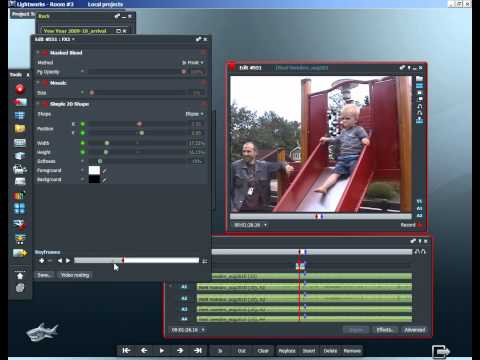Click the Clear marks button

pos(263,351)
